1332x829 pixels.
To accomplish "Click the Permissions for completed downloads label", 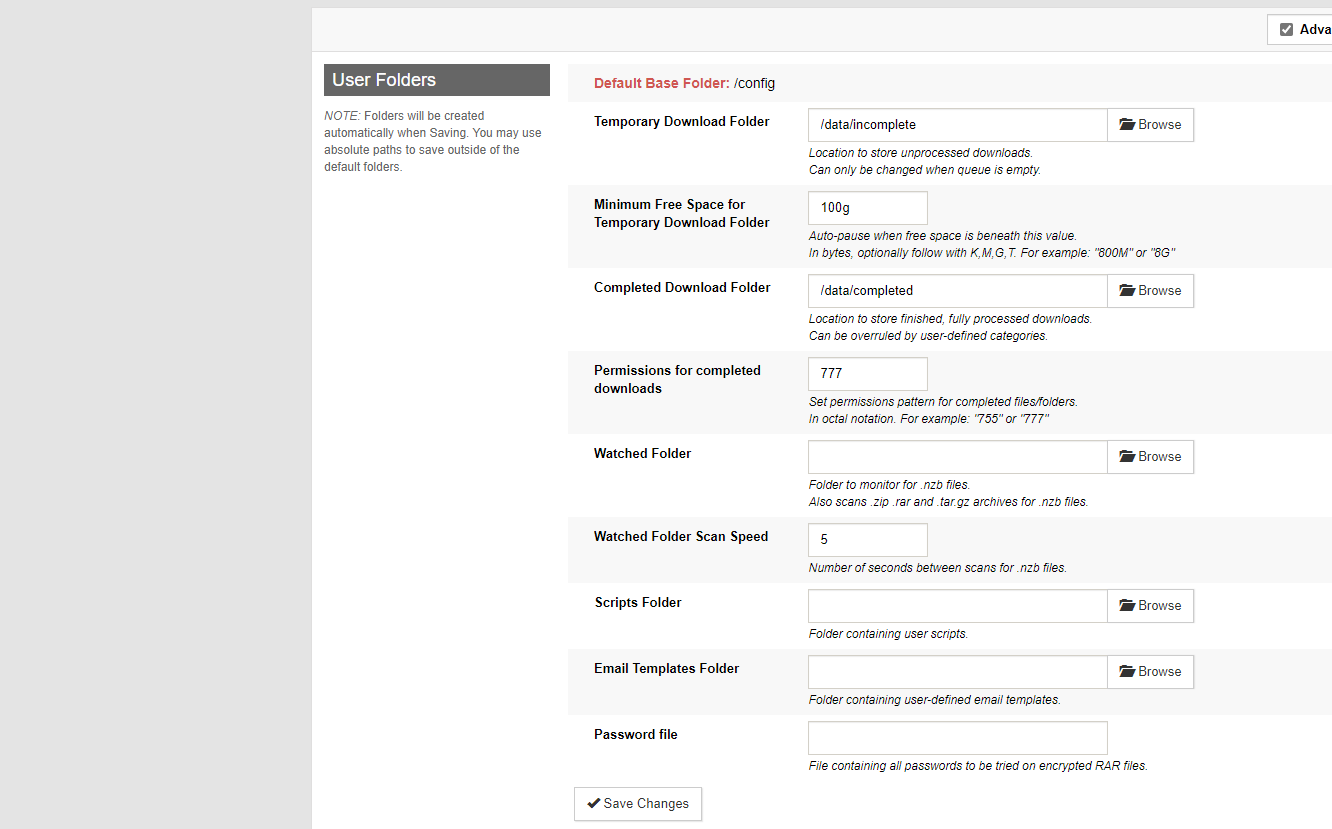I will click(x=677, y=379).
